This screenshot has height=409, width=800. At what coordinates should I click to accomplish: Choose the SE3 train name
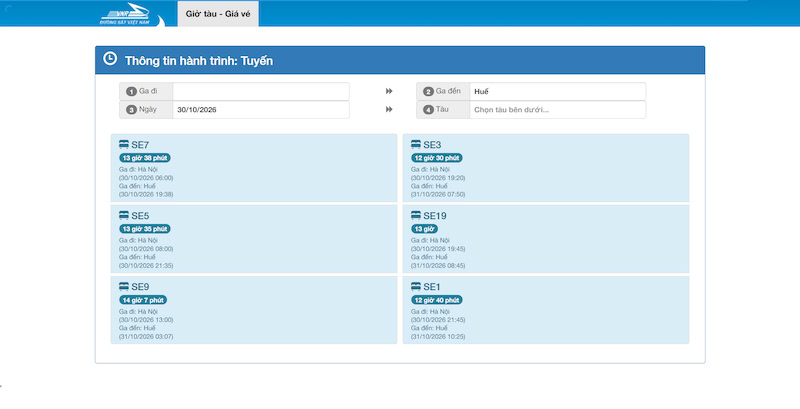click(432, 145)
